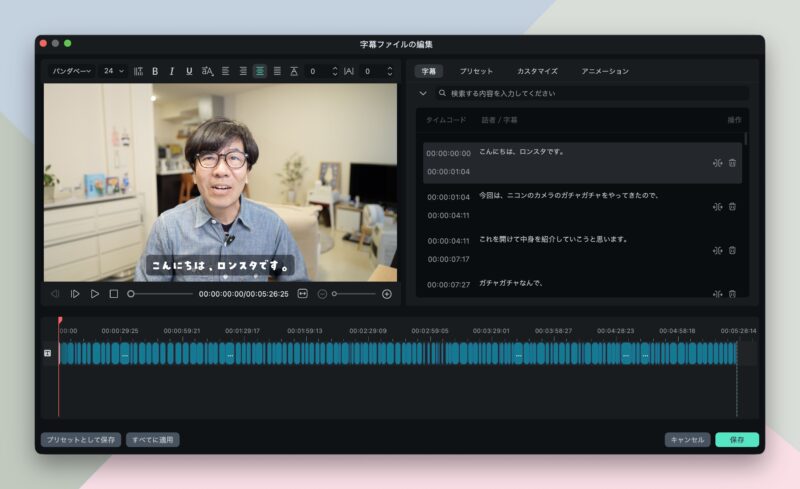The width and height of the screenshot is (800, 489).
Task: Open the font size 24 dropdown
Action: [x=114, y=71]
